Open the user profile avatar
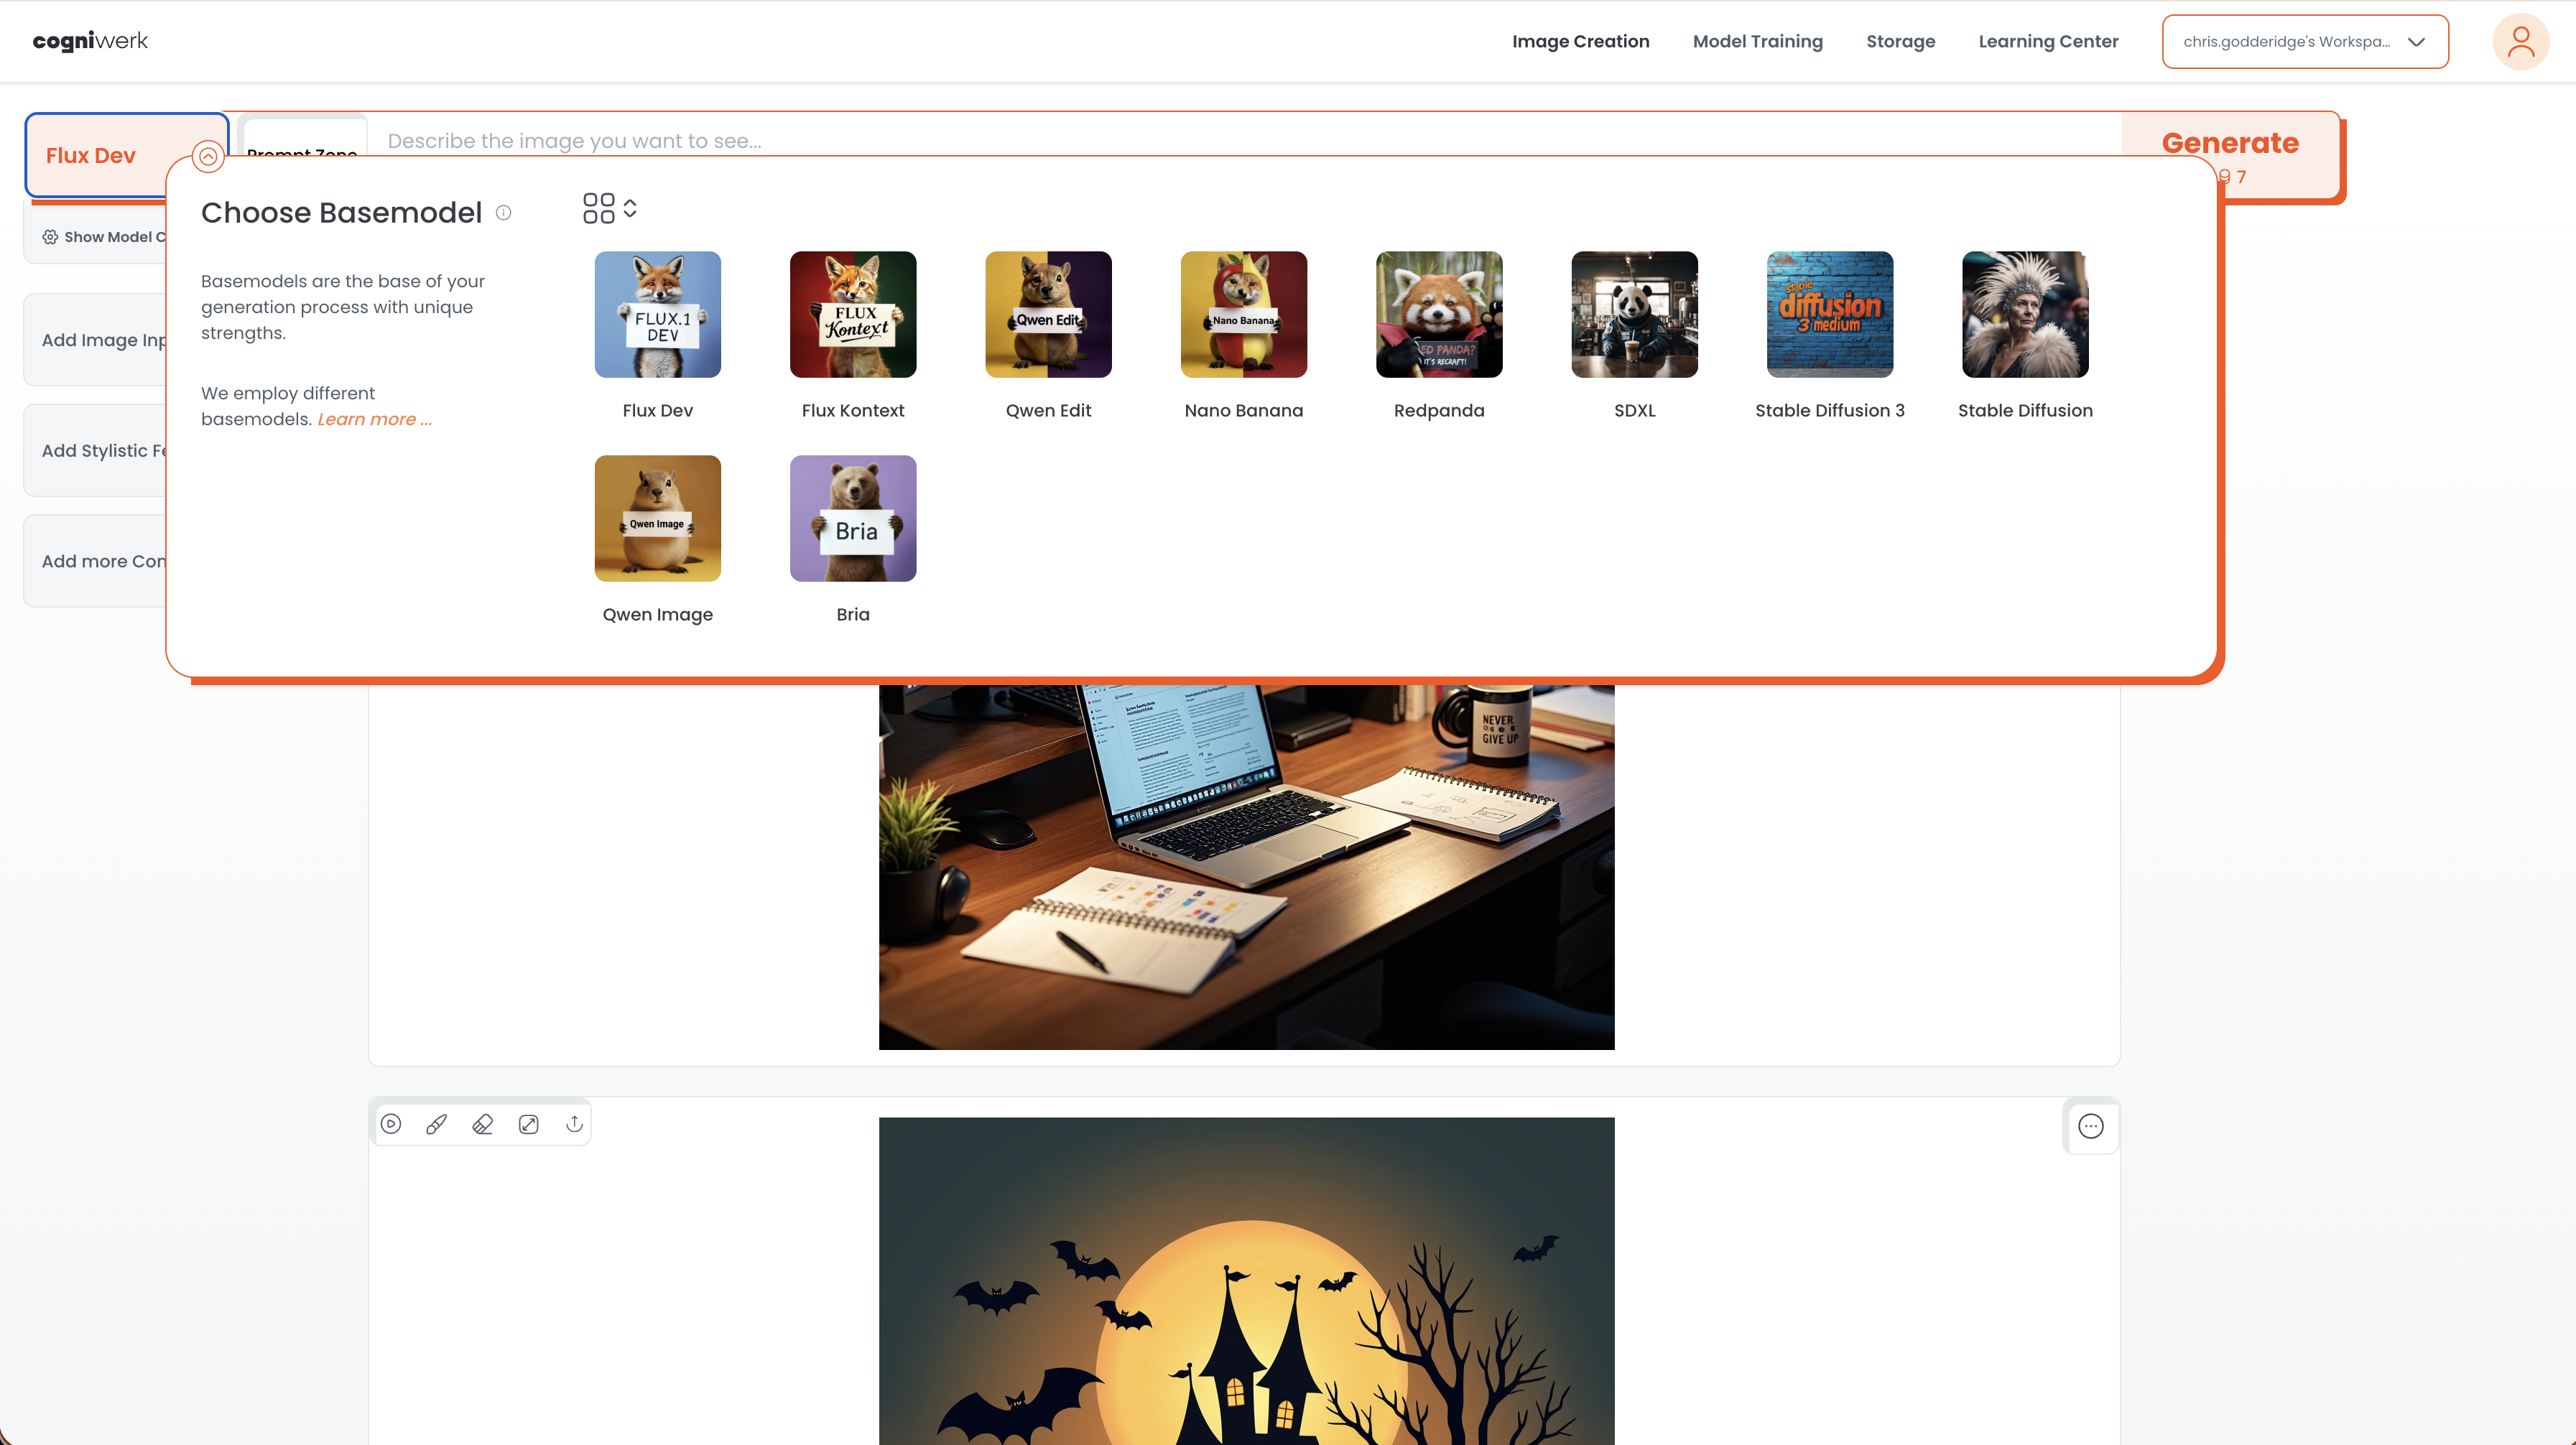The image size is (2576, 1445). (x=2520, y=42)
